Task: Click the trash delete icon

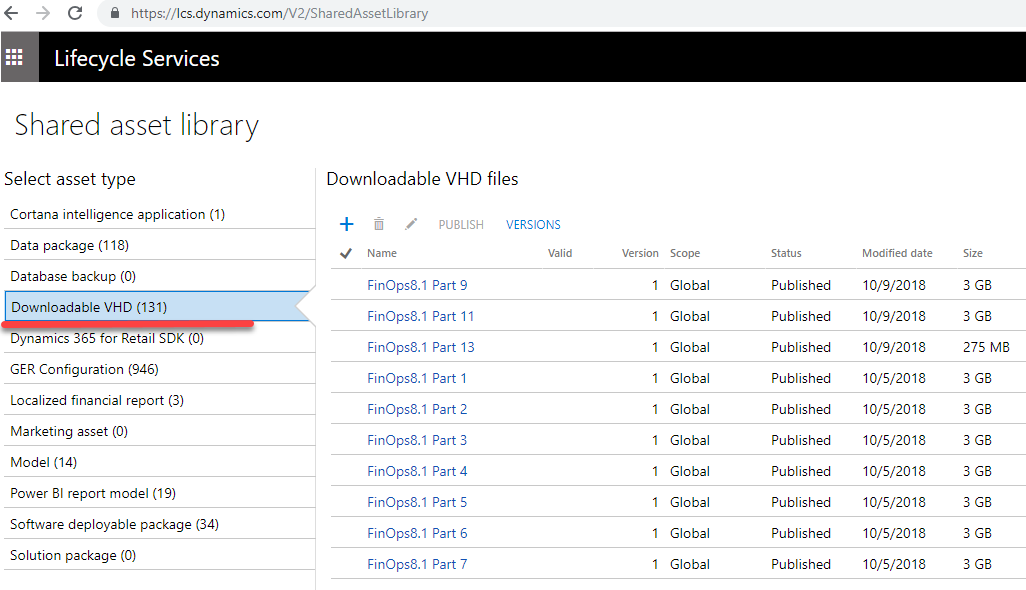Action: point(379,224)
